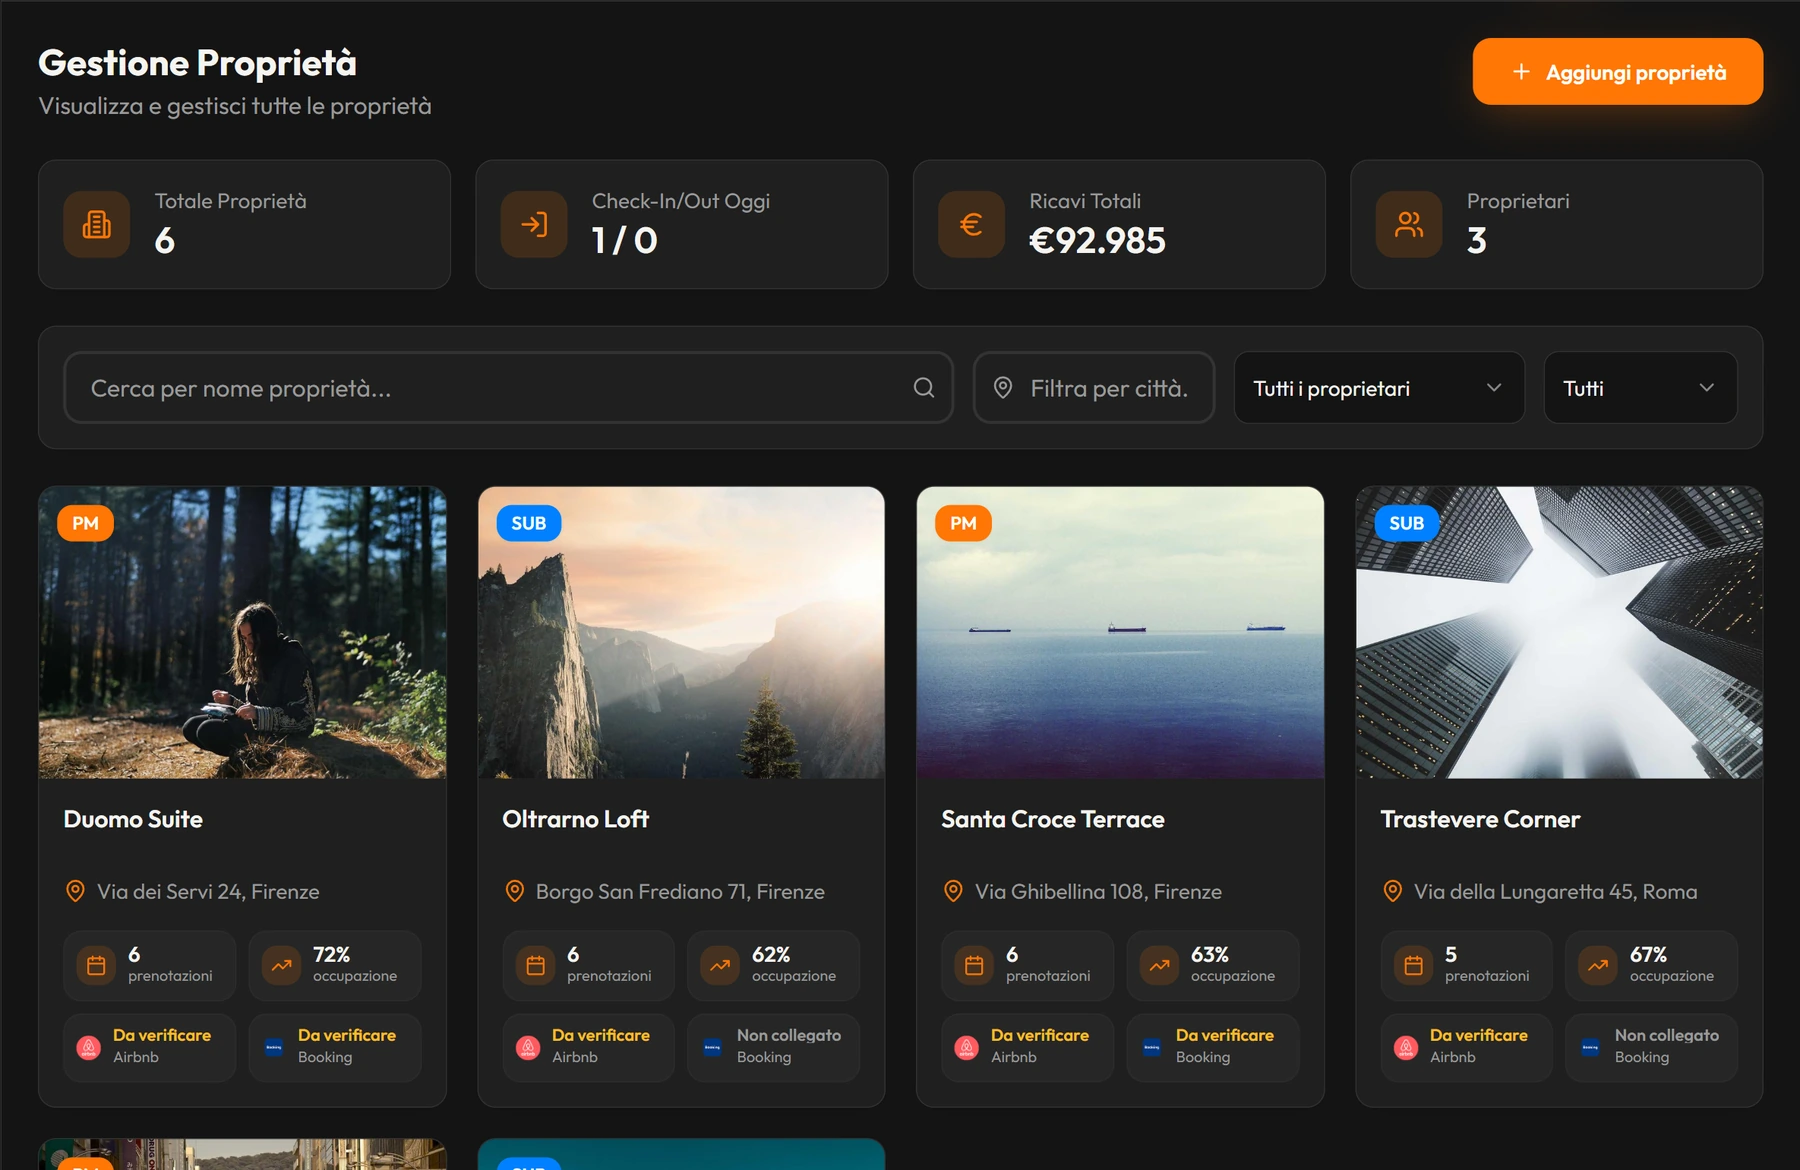Open the Santa Croce Terrace sea photo
This screenshot has height=1170, width=1800.
pos(1120,632)
